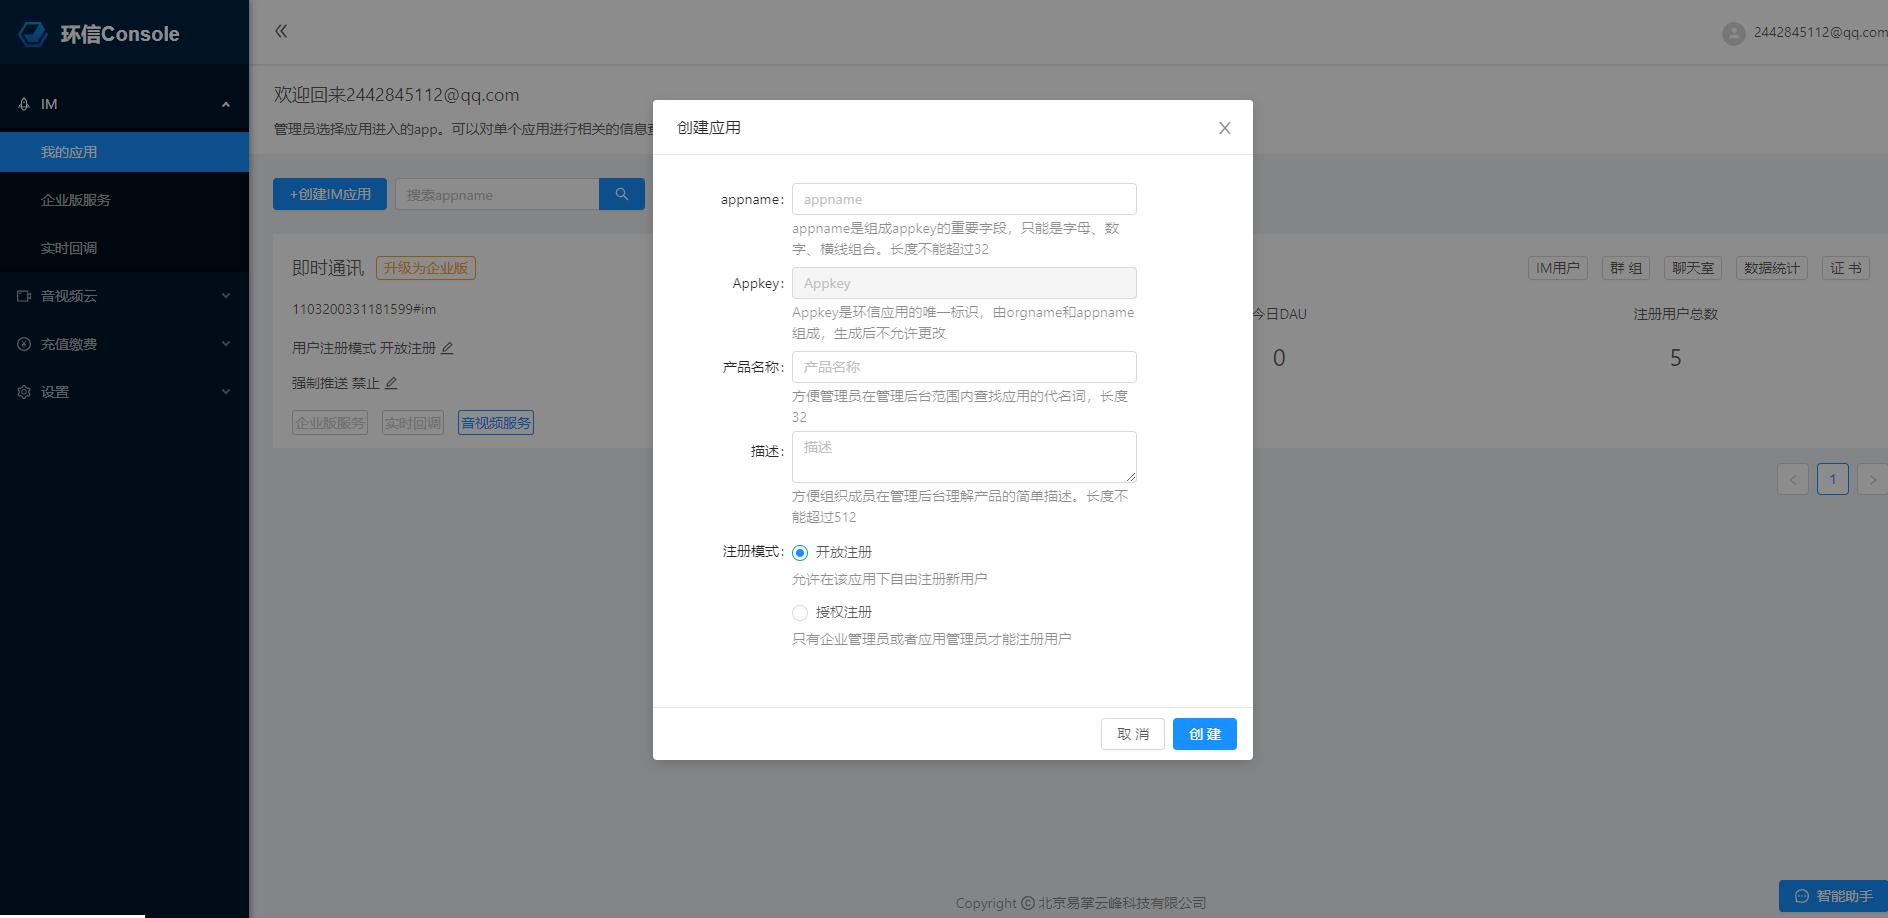Click the 取消 button in the dialog

[x=1133, y=734]
